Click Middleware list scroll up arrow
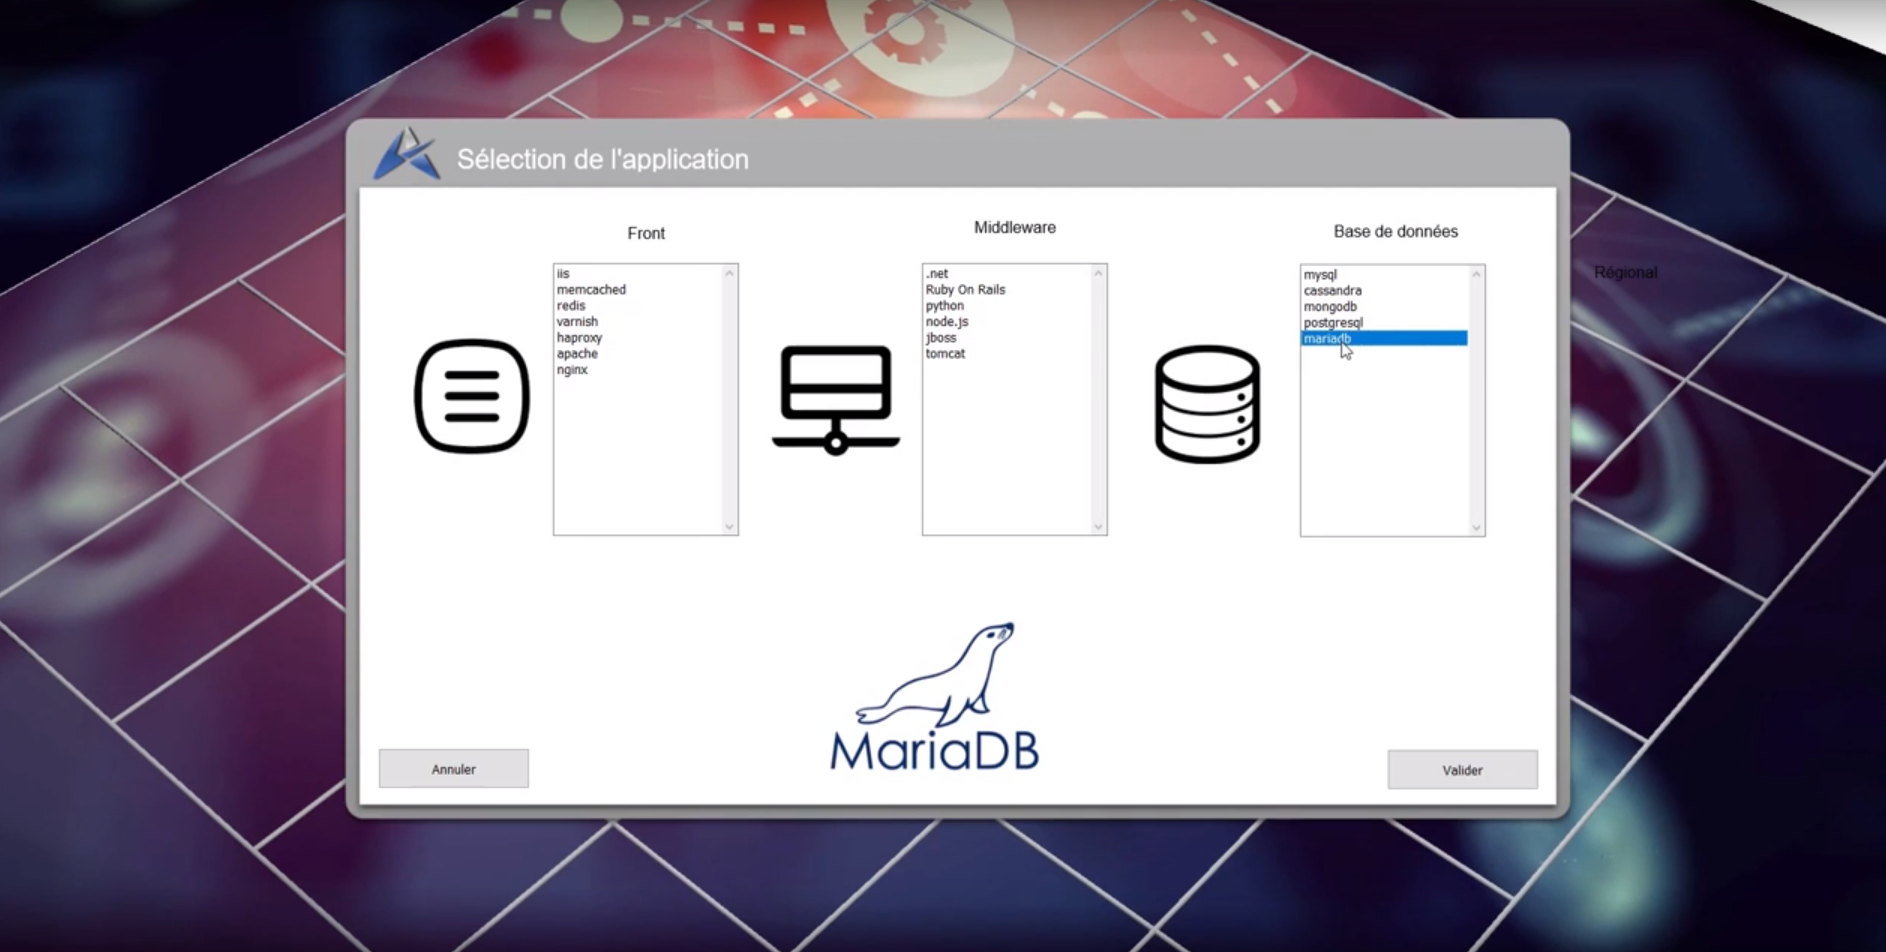The image size is (1886, 952). click(x=1098, y=274)
